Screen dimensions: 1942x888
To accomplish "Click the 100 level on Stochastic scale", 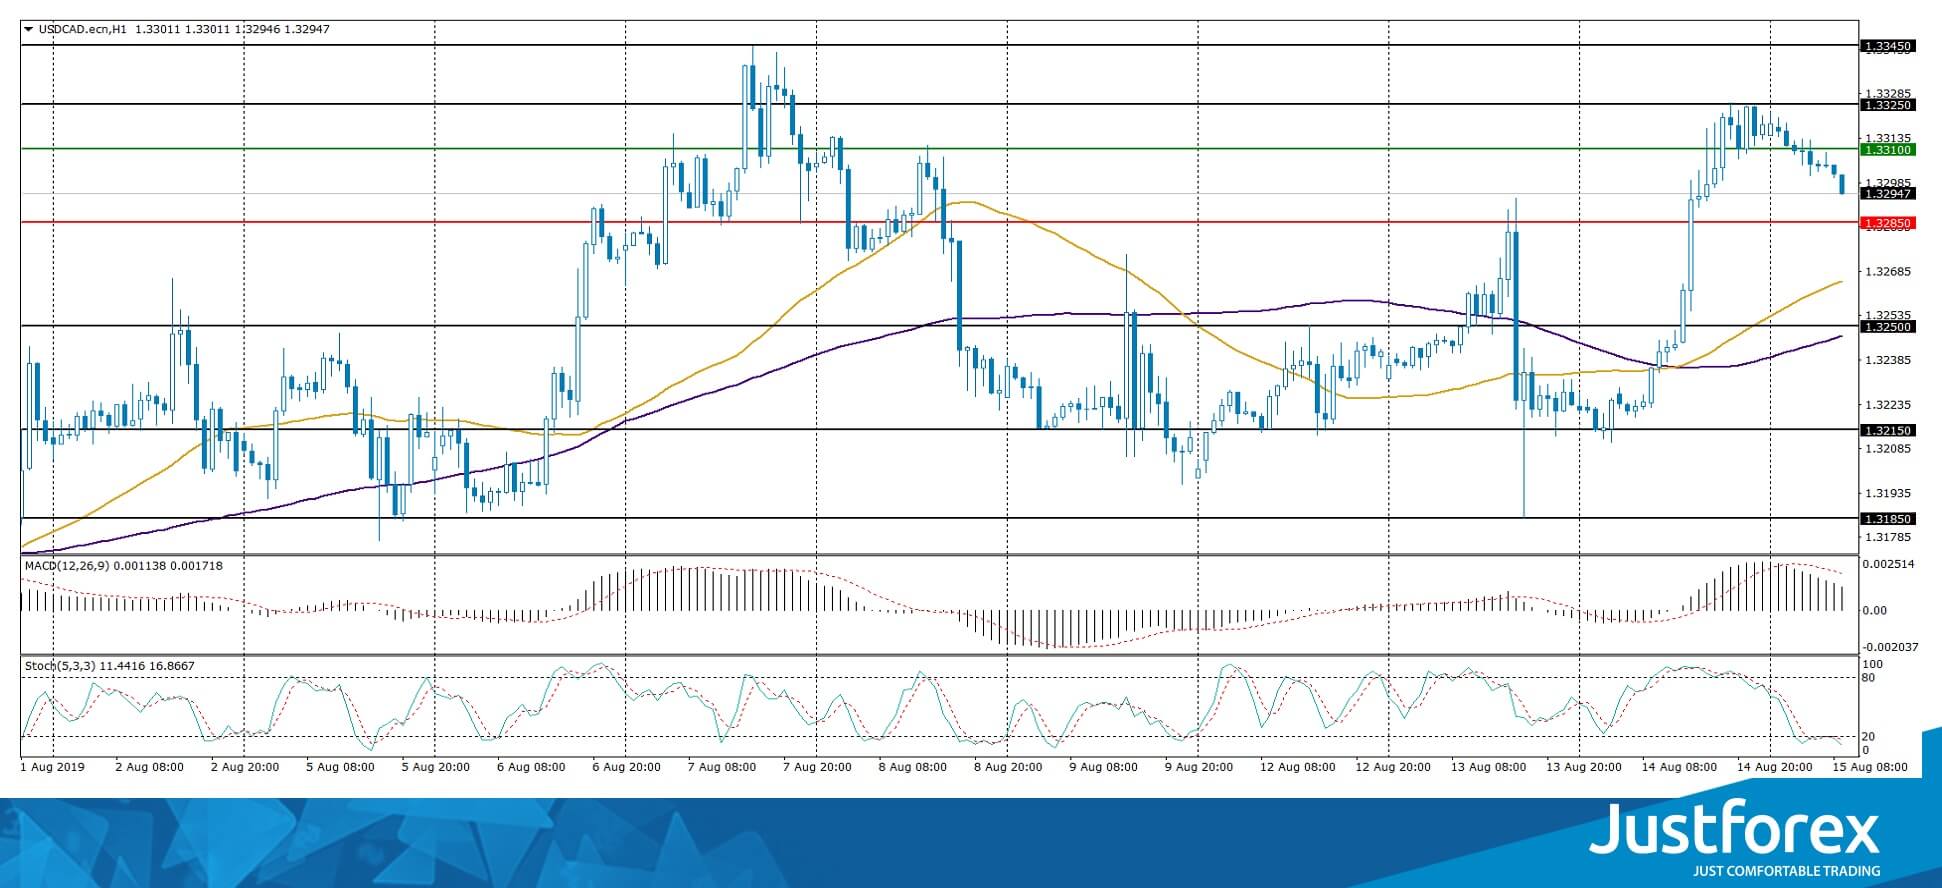I will 1874,665.
